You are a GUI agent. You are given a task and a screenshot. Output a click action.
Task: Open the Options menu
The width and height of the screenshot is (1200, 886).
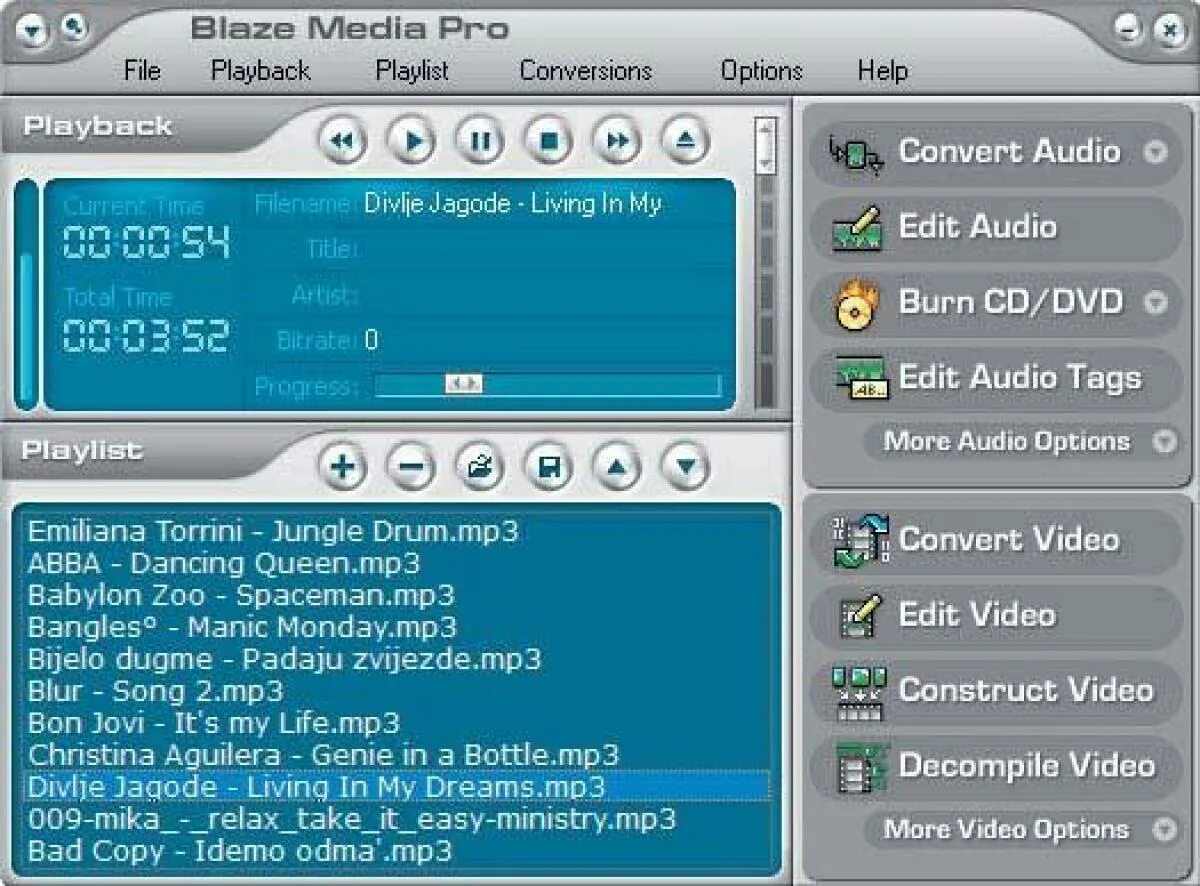click(762, 71)
